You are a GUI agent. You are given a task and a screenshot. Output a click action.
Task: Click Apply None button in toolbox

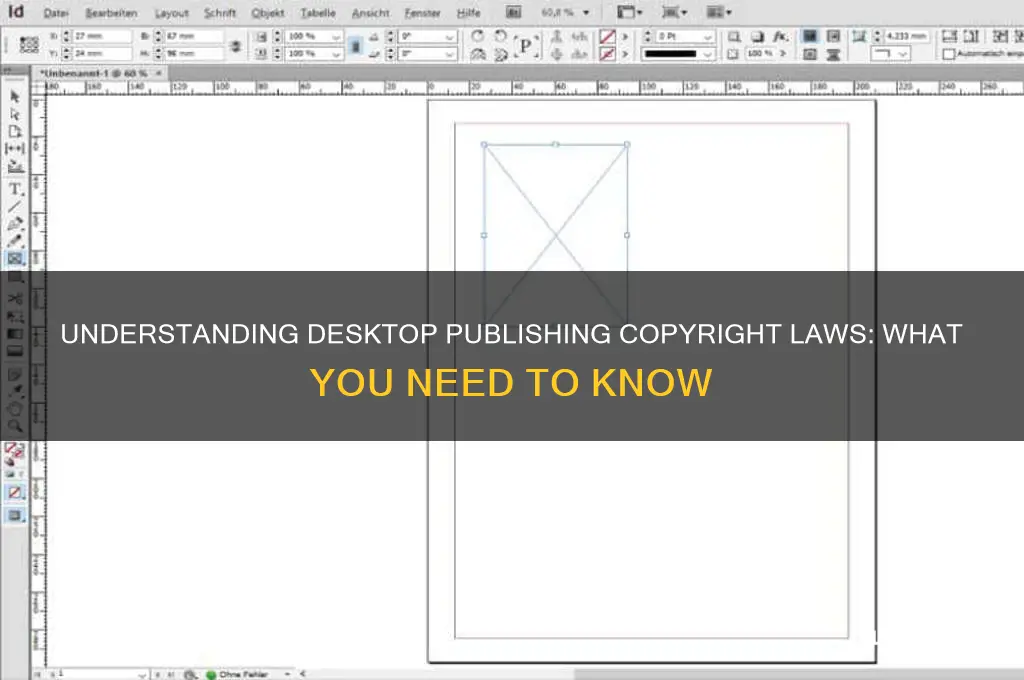click(x=14, y=493)
